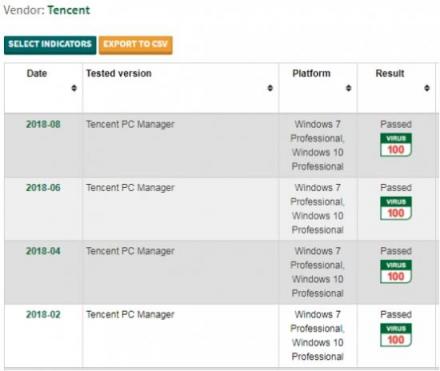The height and width of the screenshot is (371, 440).
Task: Click the Select Indicators button
Action: point(50,45)
